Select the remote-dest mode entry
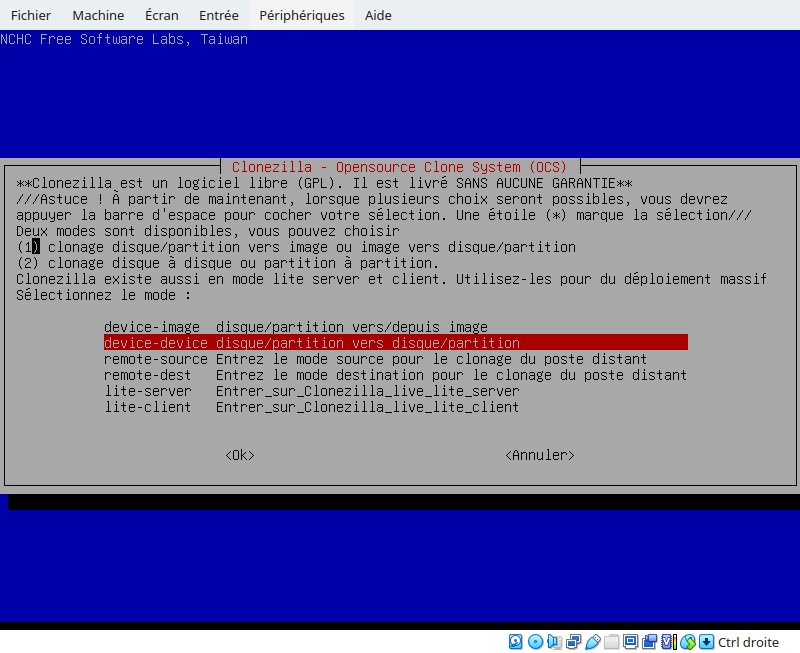 click(x=396, y=375)
